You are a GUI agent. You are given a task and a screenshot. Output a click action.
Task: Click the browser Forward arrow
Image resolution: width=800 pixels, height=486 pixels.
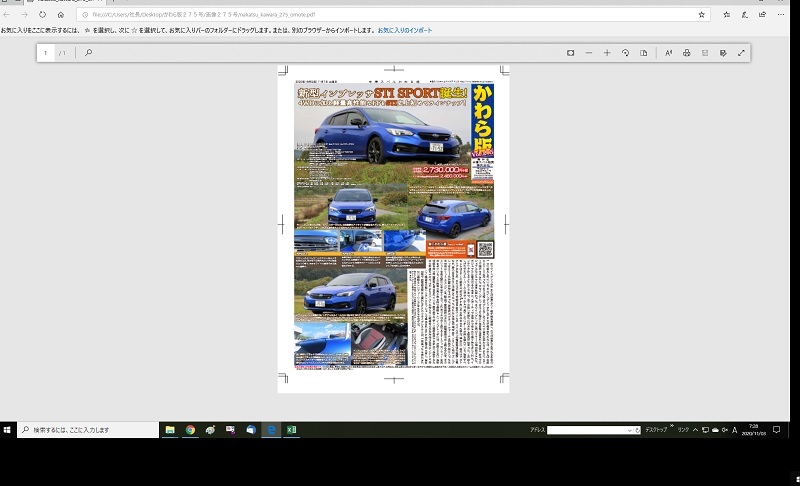pos(24,15)
